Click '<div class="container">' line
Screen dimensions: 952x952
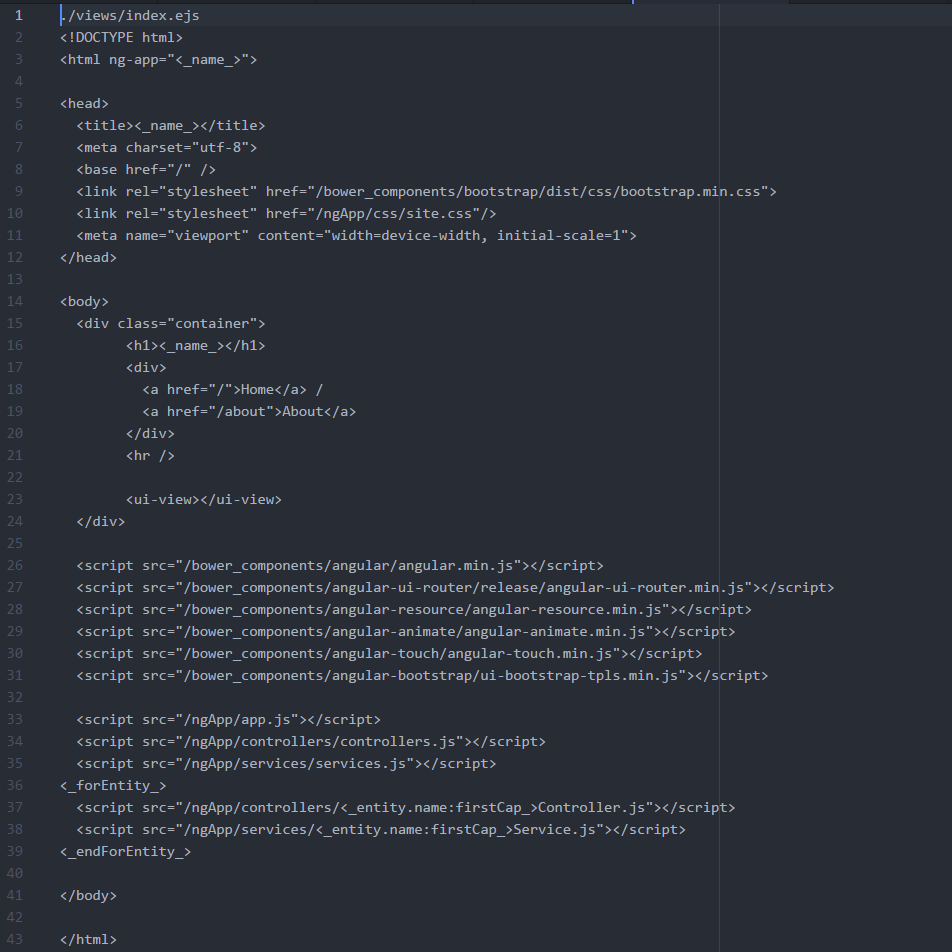point(171,324)
